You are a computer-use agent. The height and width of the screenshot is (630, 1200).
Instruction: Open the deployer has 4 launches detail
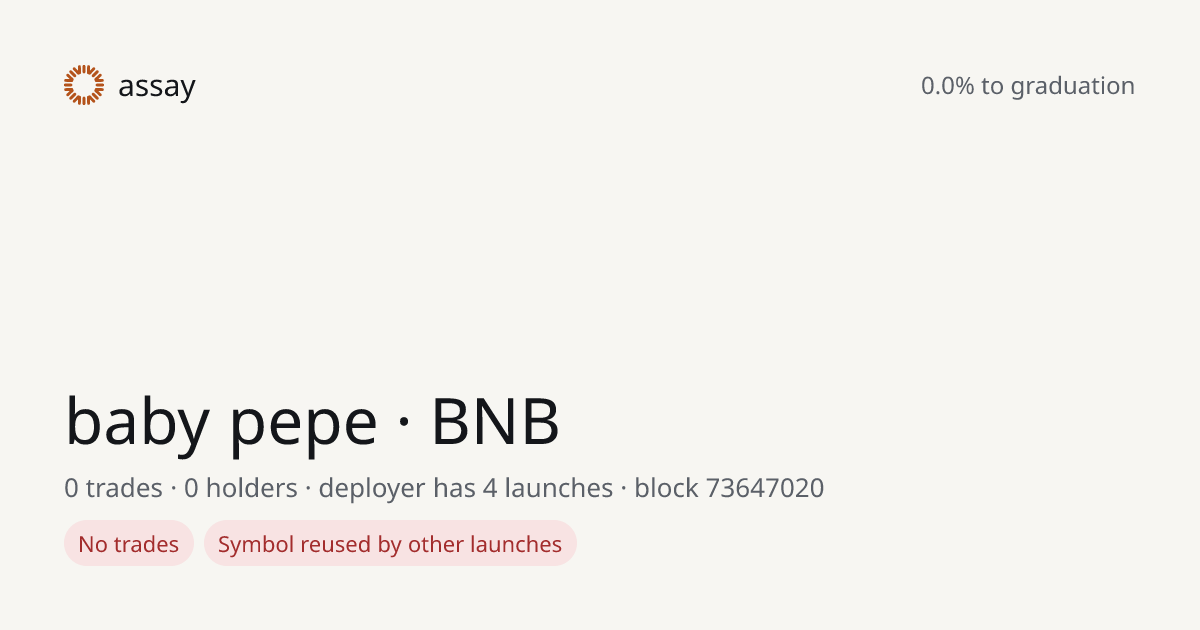466,488
